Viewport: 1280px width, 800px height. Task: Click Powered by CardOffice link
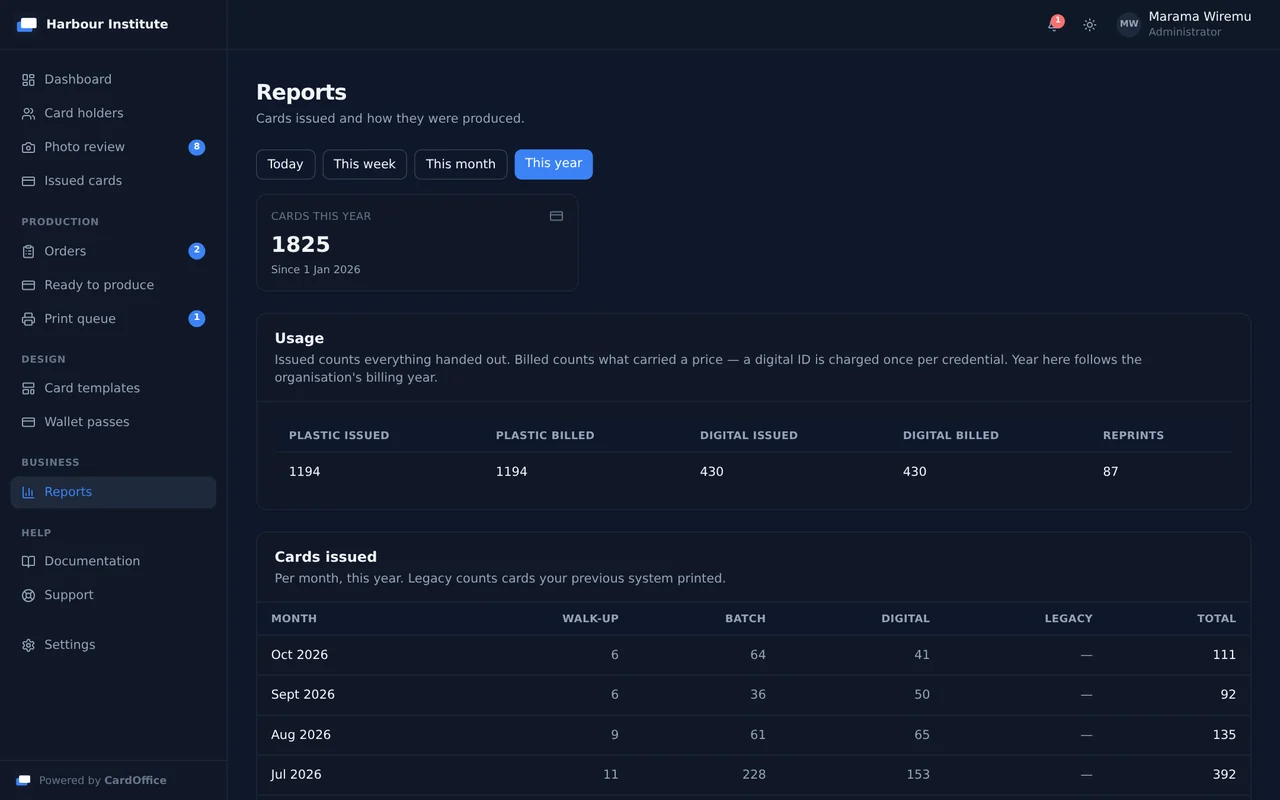point(102,780)
